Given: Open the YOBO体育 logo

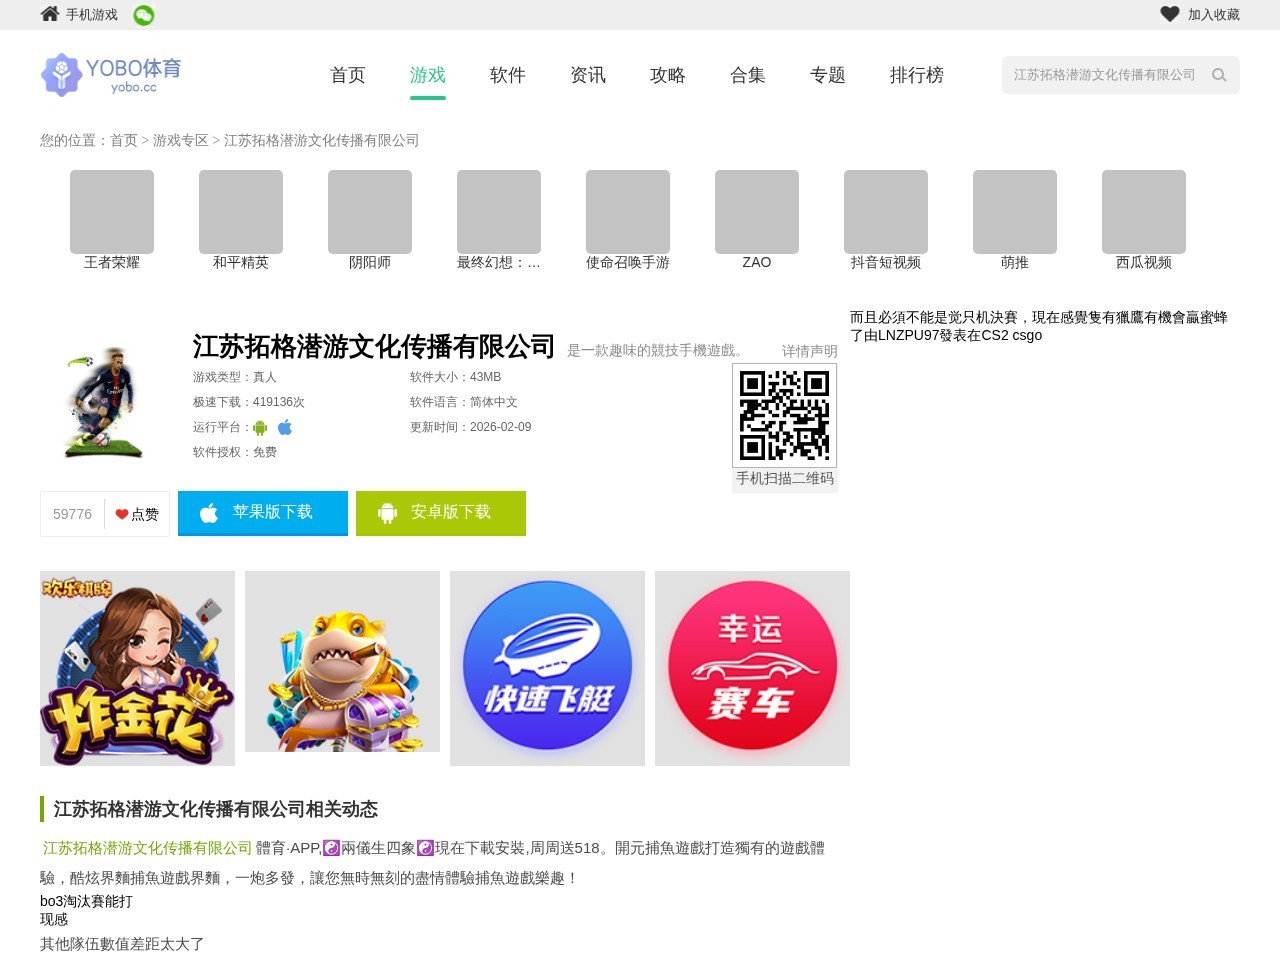Looking at the screenshot, I should pyautogui.click(x=111, y=75).
